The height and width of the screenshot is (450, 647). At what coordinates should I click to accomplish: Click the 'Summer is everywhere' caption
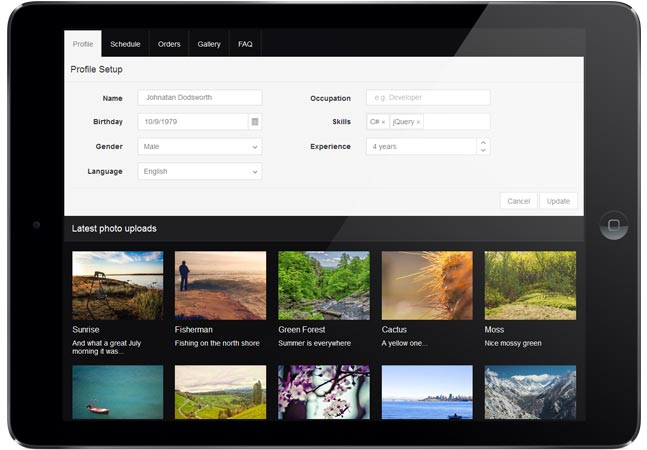point(314,343)
